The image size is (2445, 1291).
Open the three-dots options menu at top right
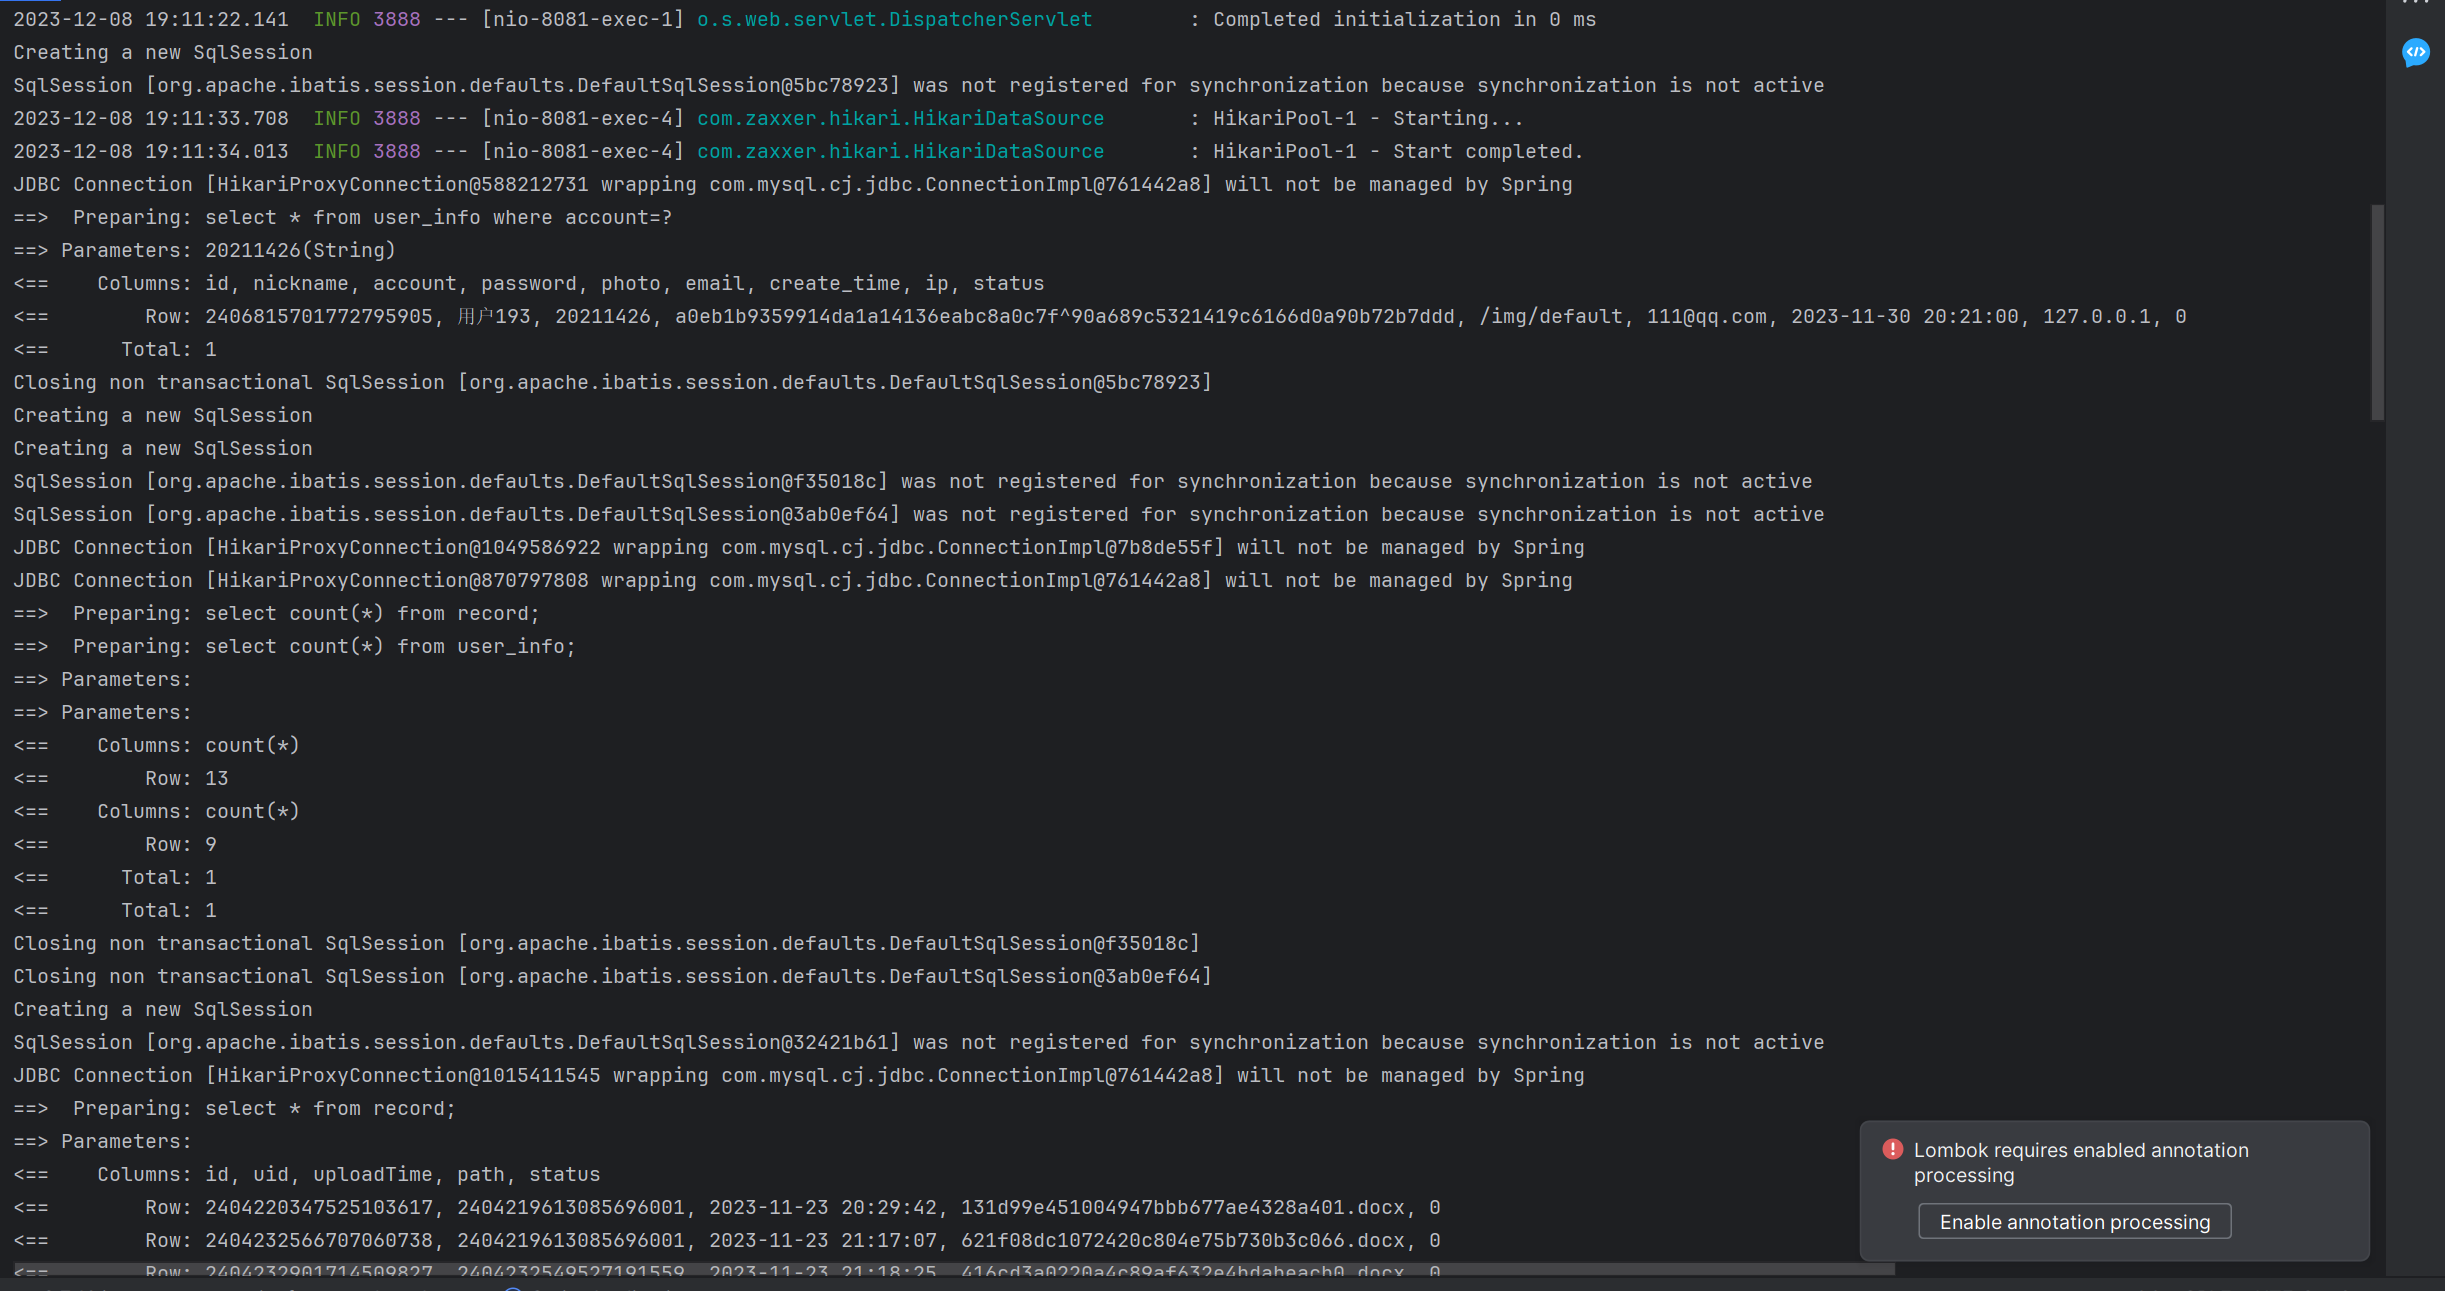click(2415, 3)
